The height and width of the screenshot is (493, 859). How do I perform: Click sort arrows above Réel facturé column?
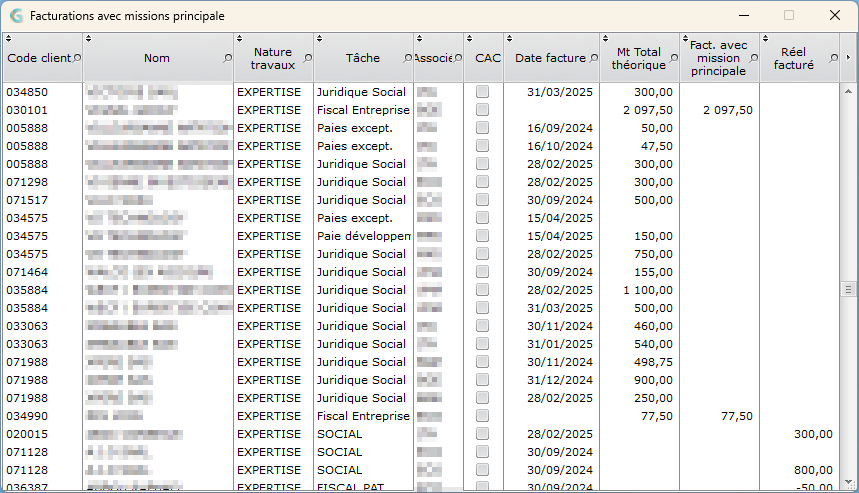point(765,38)
